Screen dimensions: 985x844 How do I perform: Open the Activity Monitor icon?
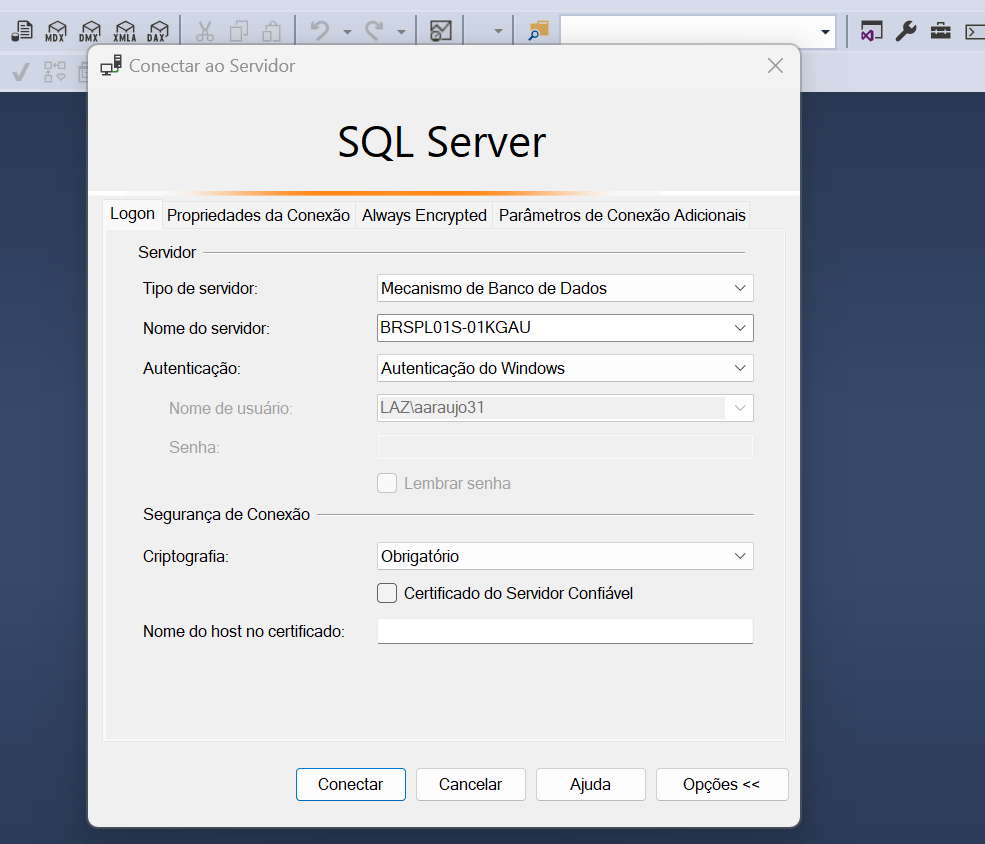click(440, 31)
